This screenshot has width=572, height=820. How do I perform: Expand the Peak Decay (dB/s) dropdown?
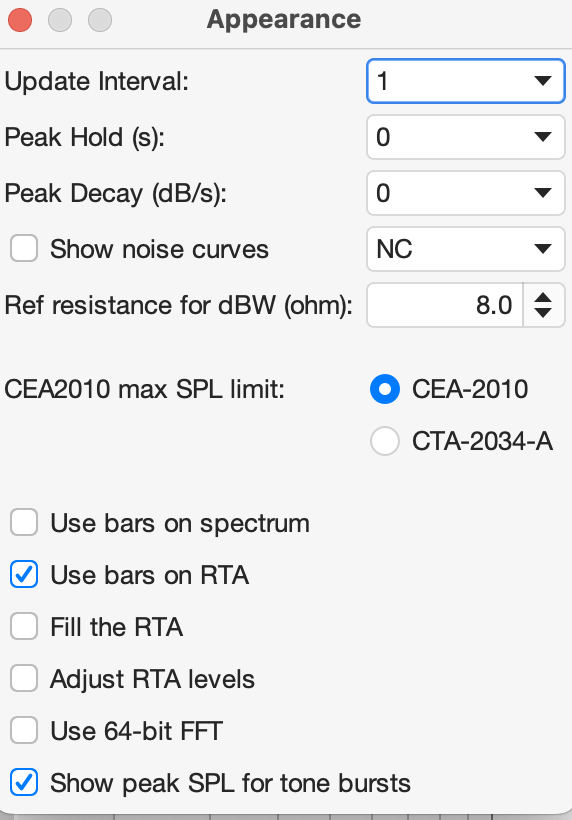click(x=465, y=193)
